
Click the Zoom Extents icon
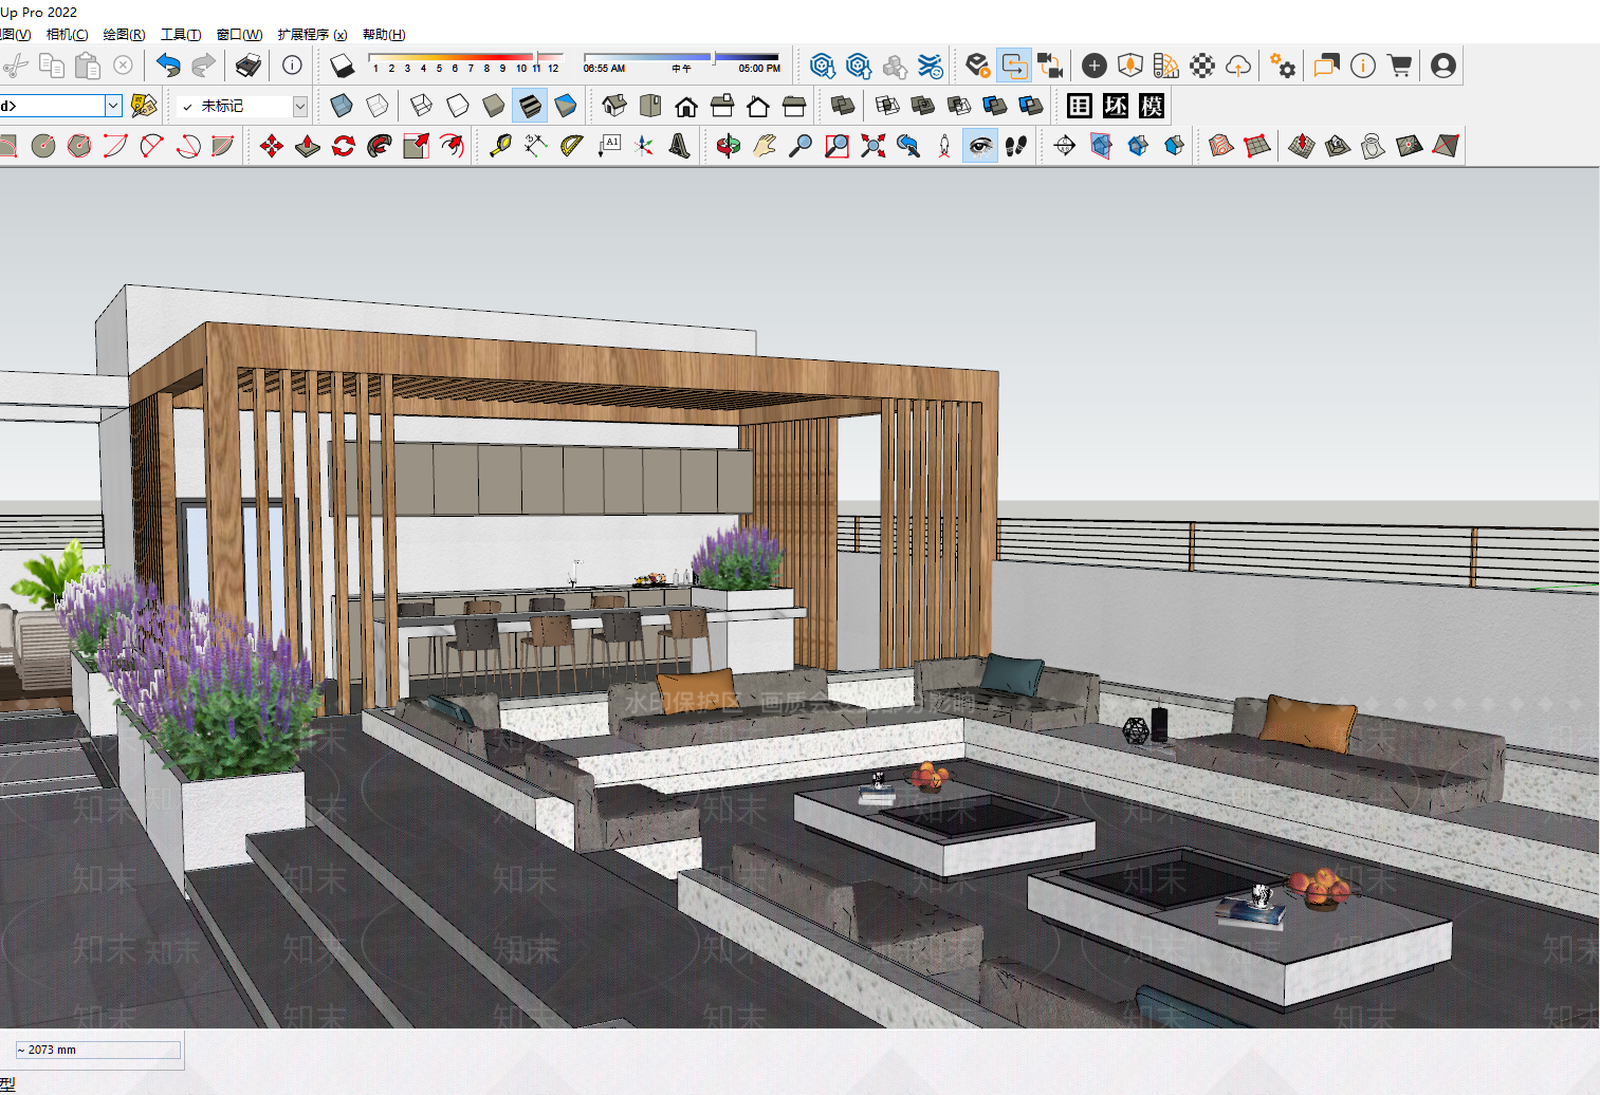(x=872, y=146)
